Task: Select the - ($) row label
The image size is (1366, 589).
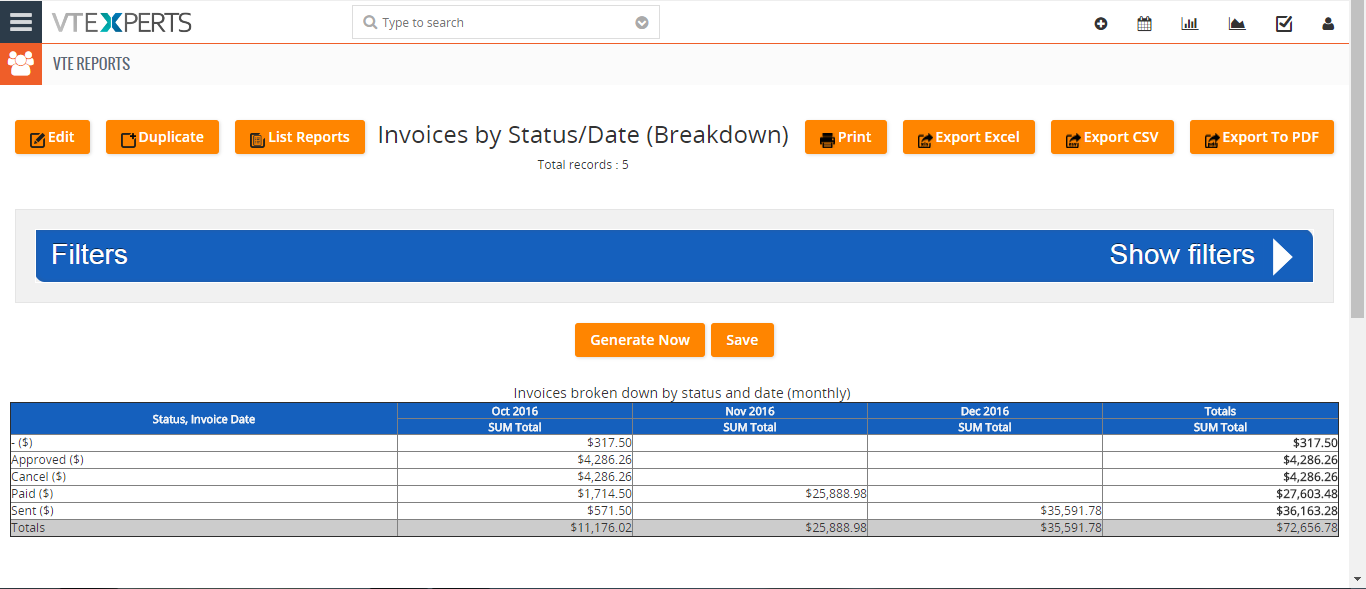Action: coord(22,443)
